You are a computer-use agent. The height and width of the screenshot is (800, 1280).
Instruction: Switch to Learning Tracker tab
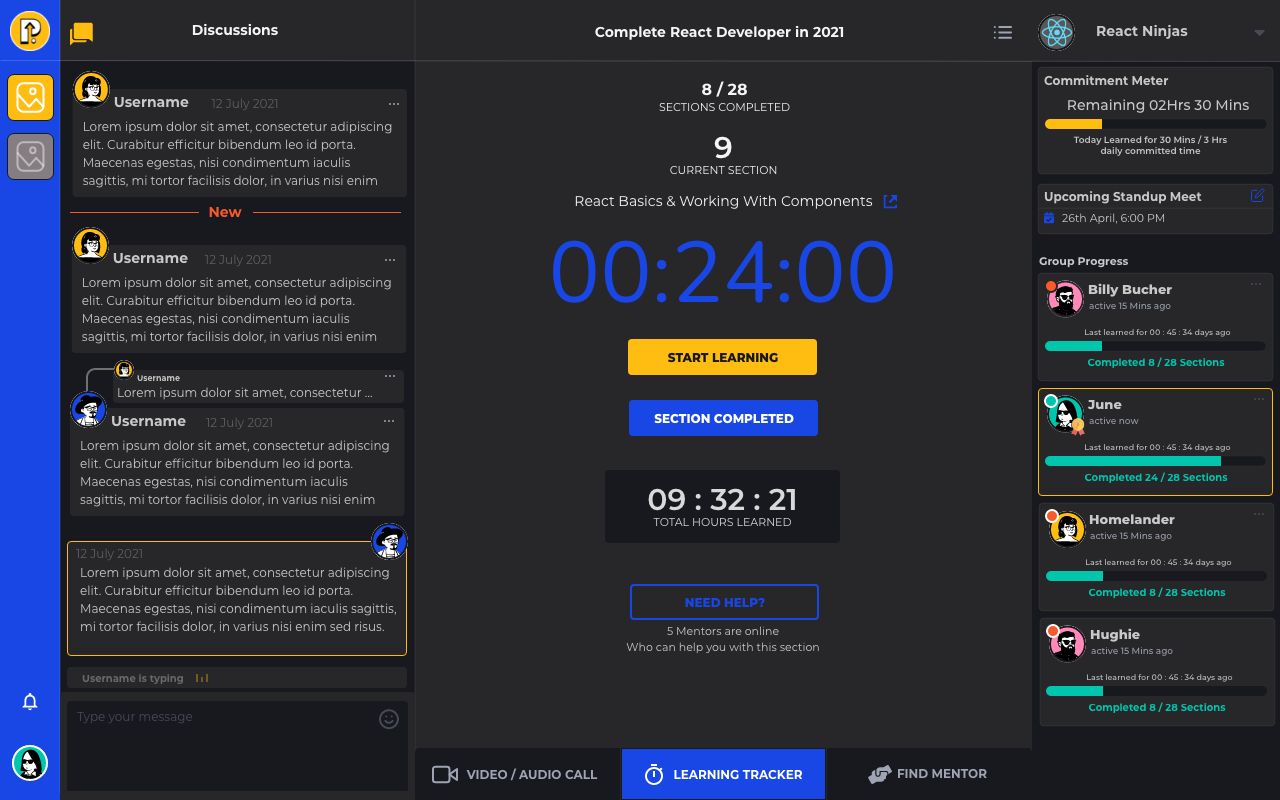pyautogui.click(x=723, y=774)
